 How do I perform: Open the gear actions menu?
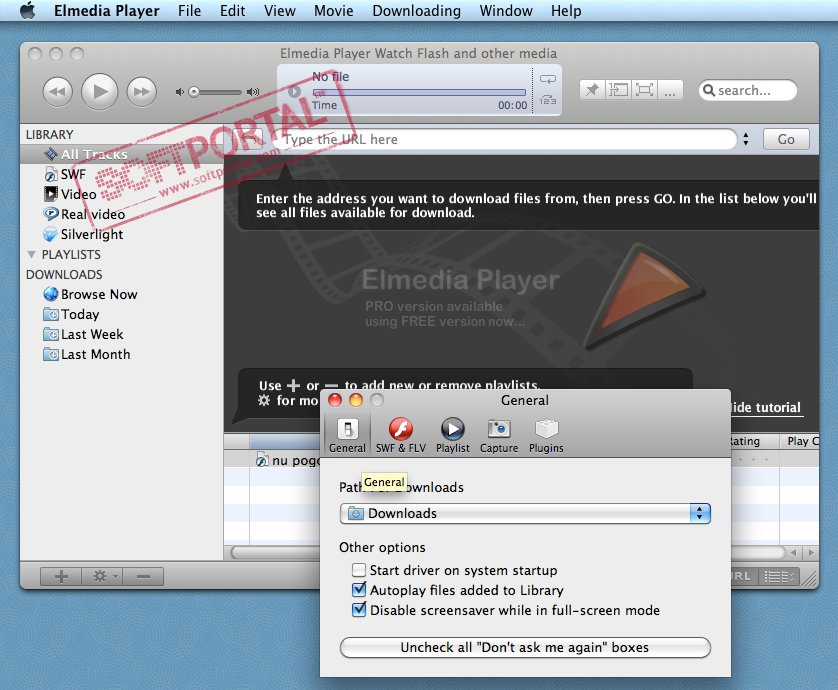pos(102,576)
